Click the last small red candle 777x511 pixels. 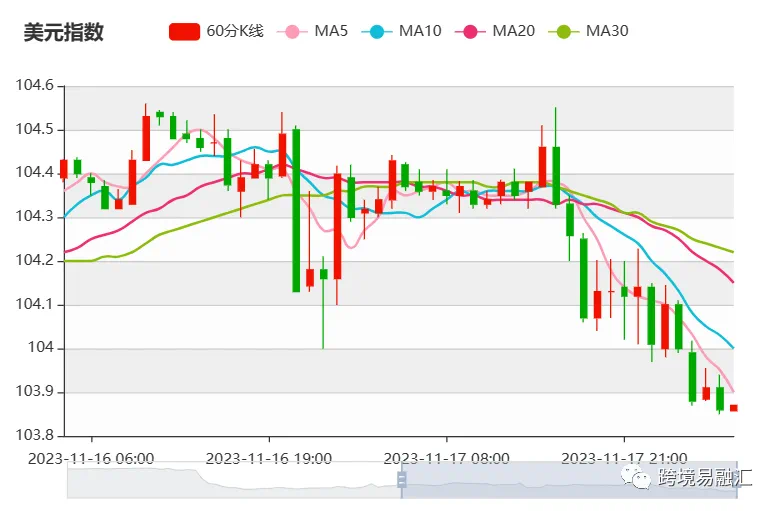click(x=733, y=408)
